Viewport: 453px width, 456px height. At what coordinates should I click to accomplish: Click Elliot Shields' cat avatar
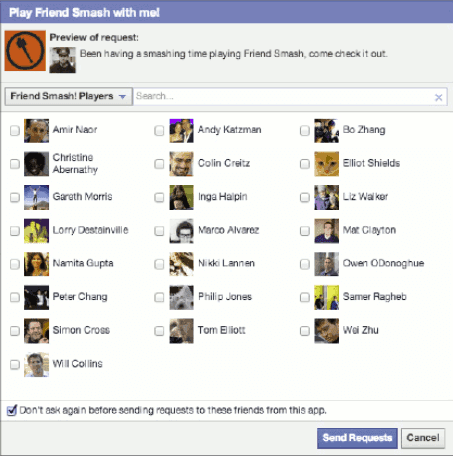[326, 164]
